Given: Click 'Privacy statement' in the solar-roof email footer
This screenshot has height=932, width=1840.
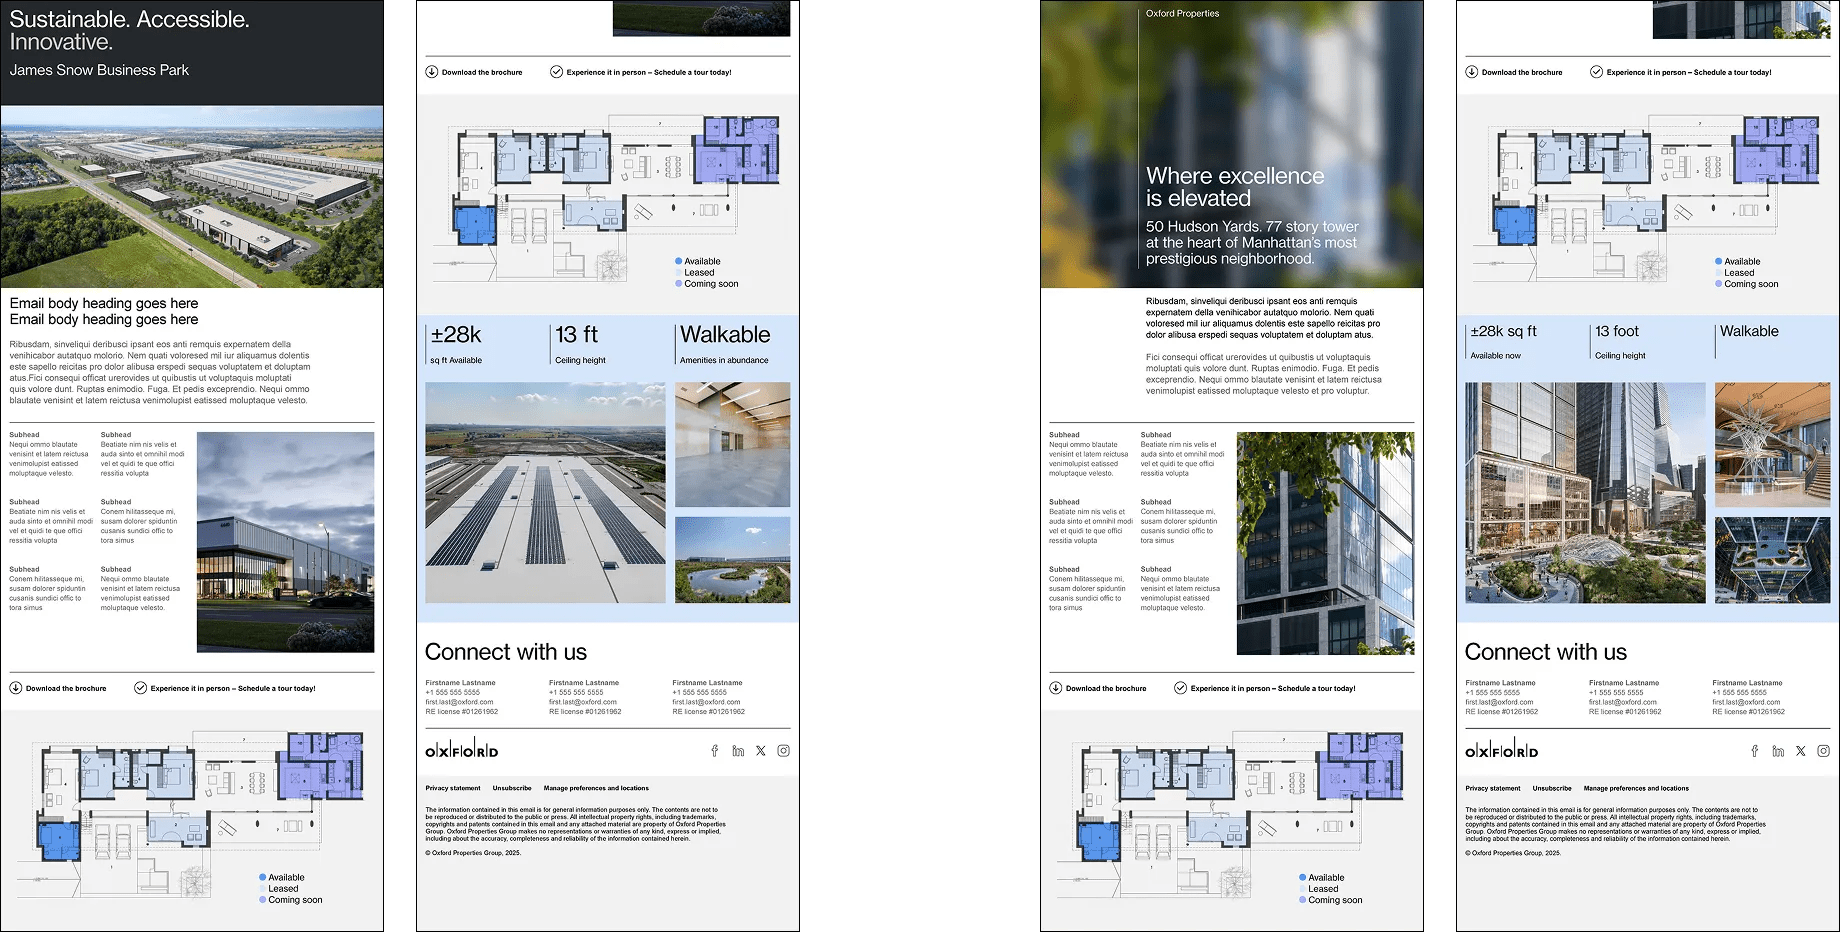Looking at the screenshot, I should click(x=452, y=788).
